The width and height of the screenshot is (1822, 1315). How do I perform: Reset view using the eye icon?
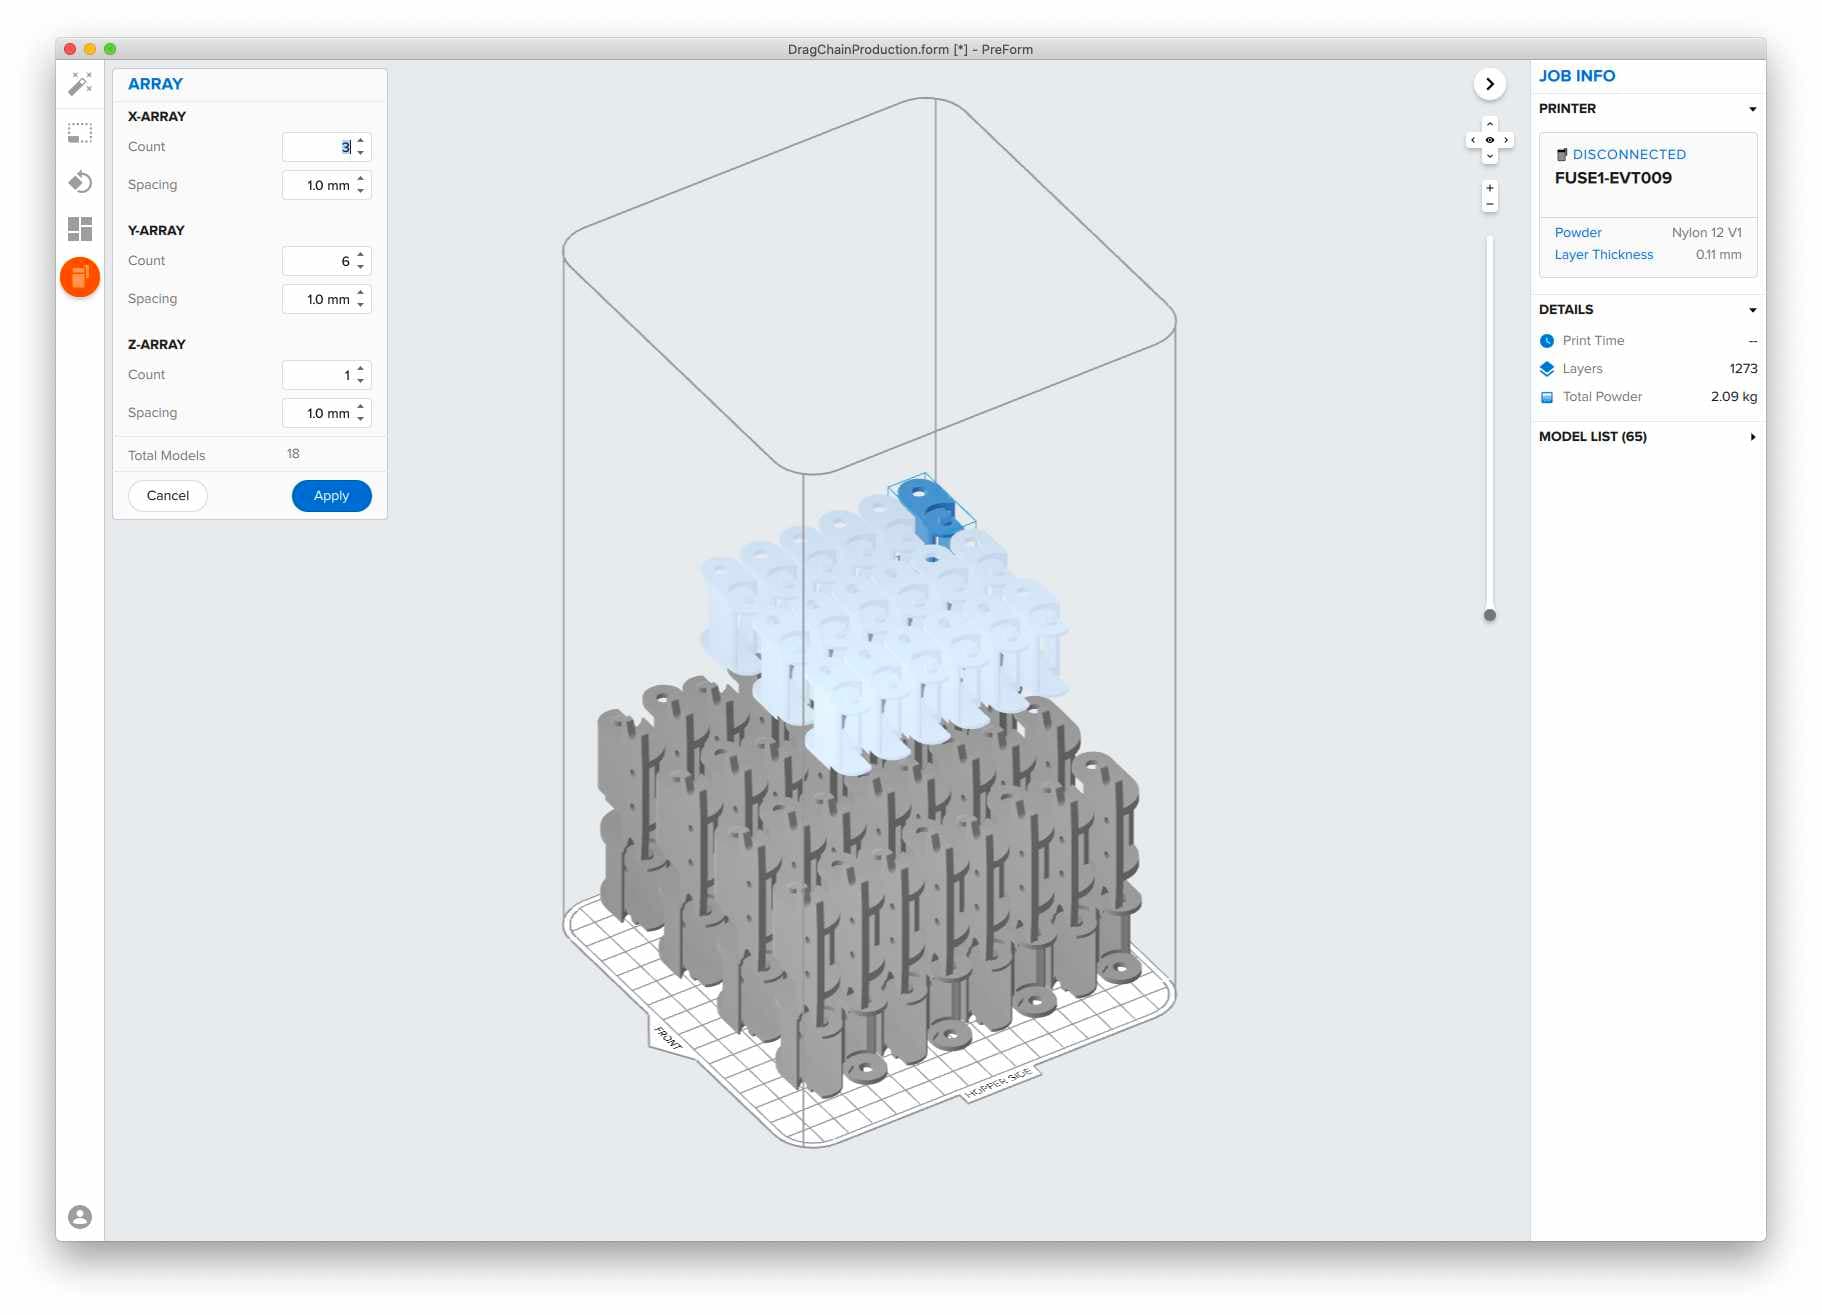pyautogui.click(x=1489, y=140)
